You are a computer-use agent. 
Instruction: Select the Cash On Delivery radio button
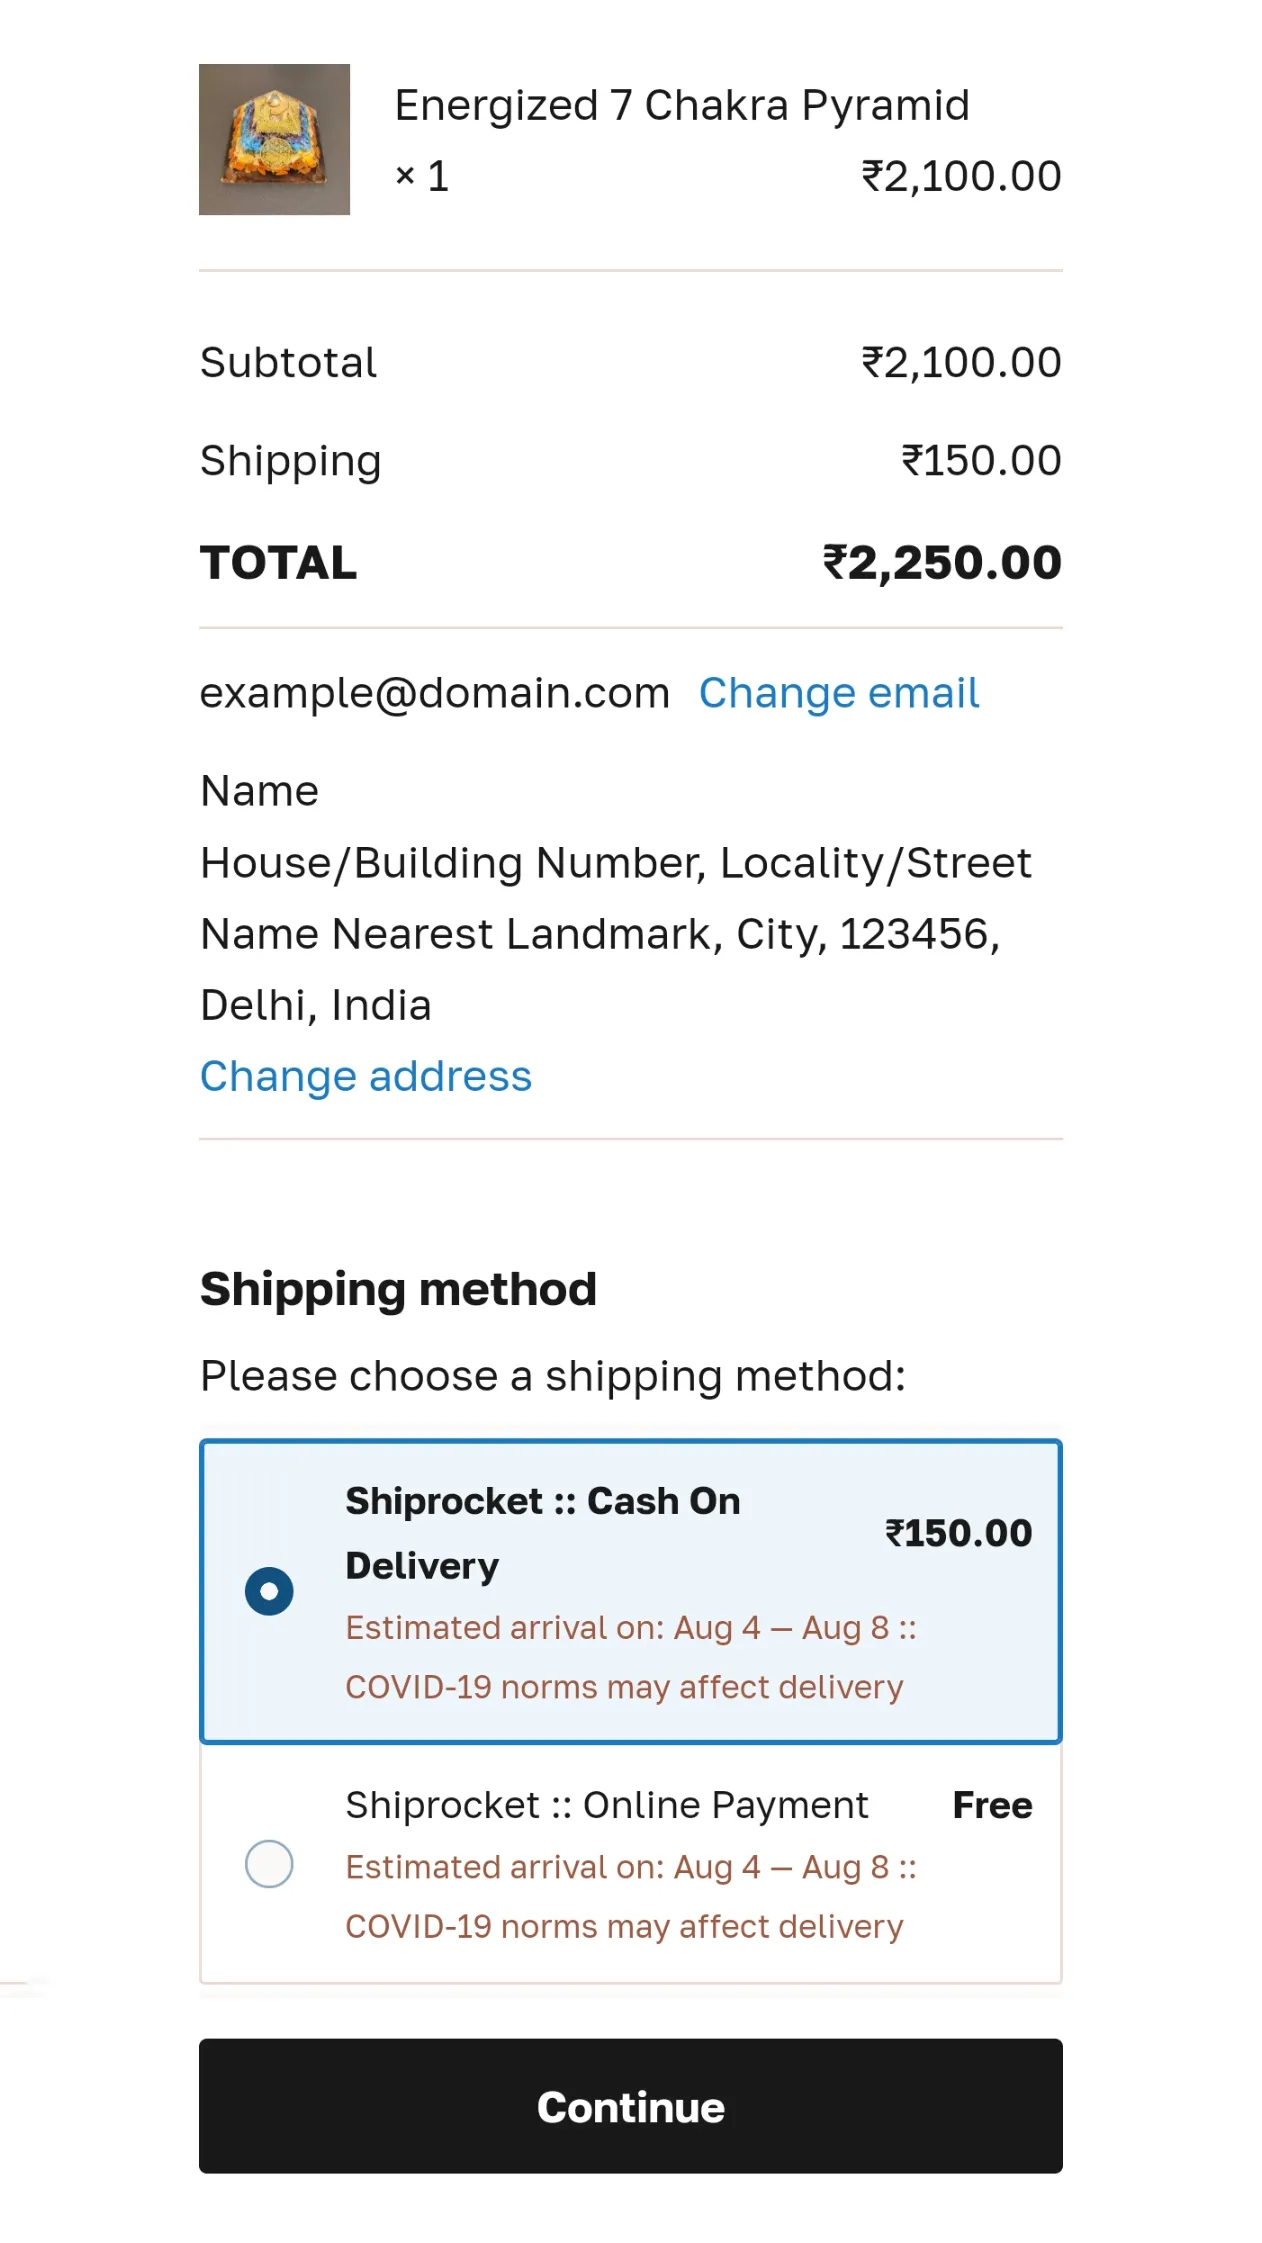(x=269, y=1591)
